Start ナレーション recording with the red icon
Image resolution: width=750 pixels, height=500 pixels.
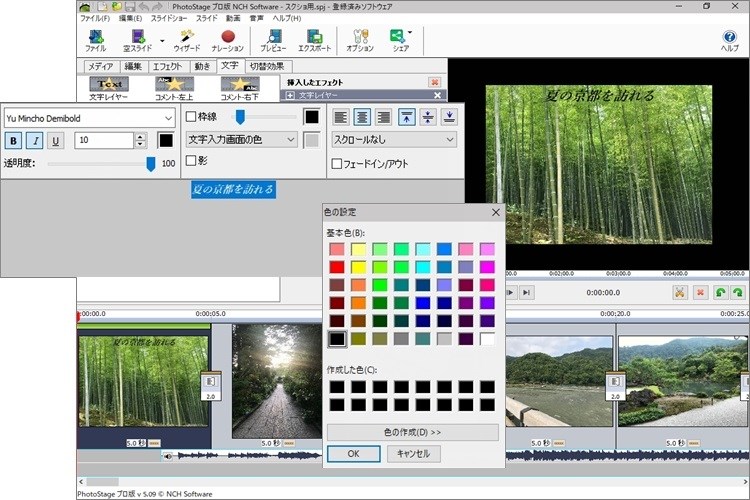(228, 41)
